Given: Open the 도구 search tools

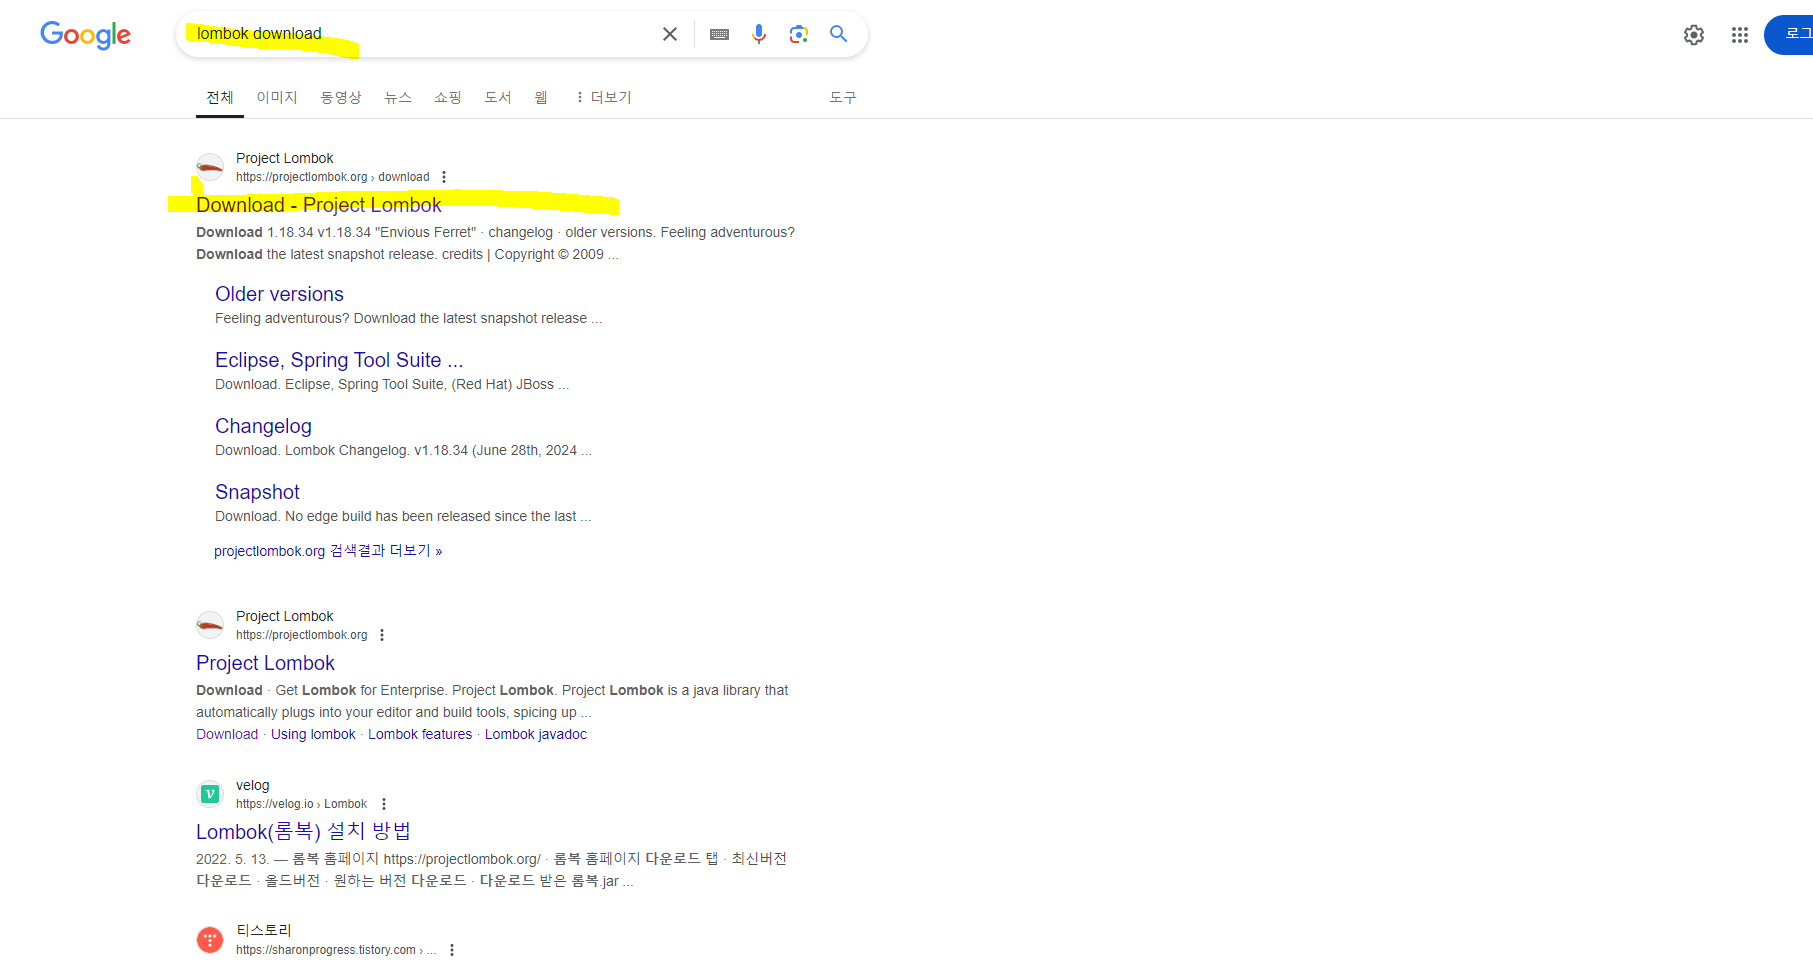Looking at the screenshot, I should 843,97.
